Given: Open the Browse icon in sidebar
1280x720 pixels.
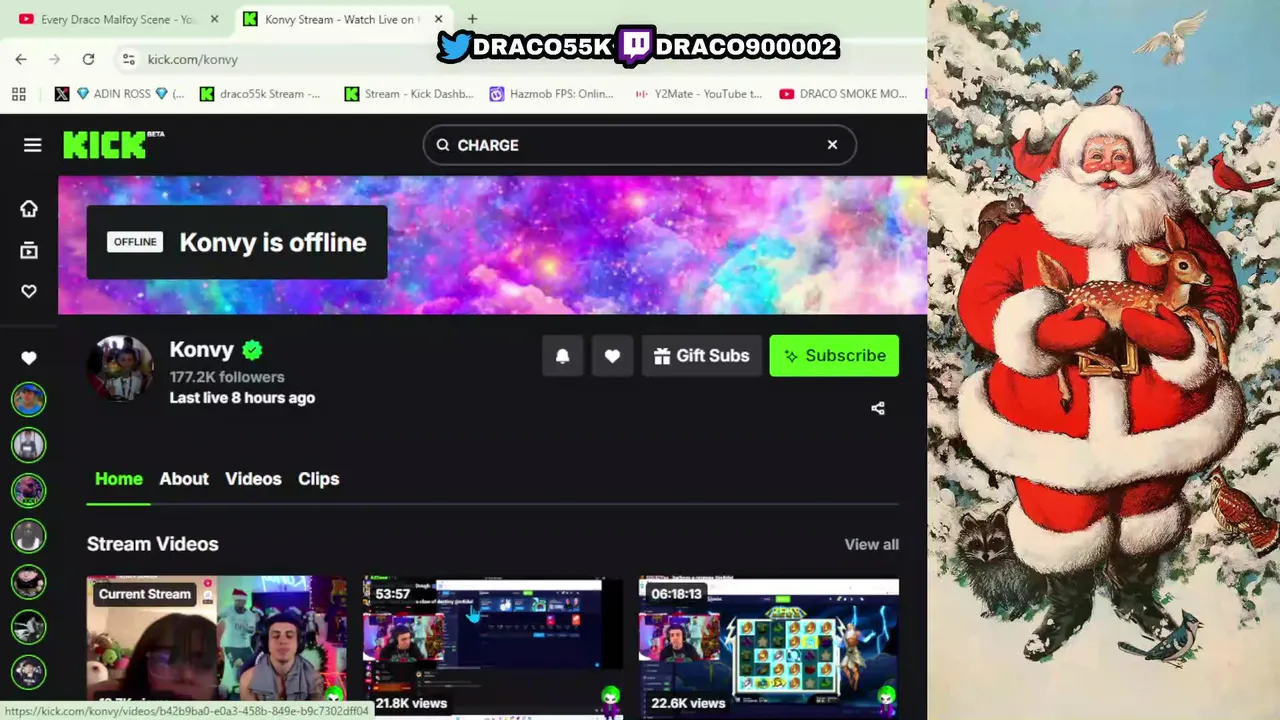Looking at the screenshot, I should [29, 250].
